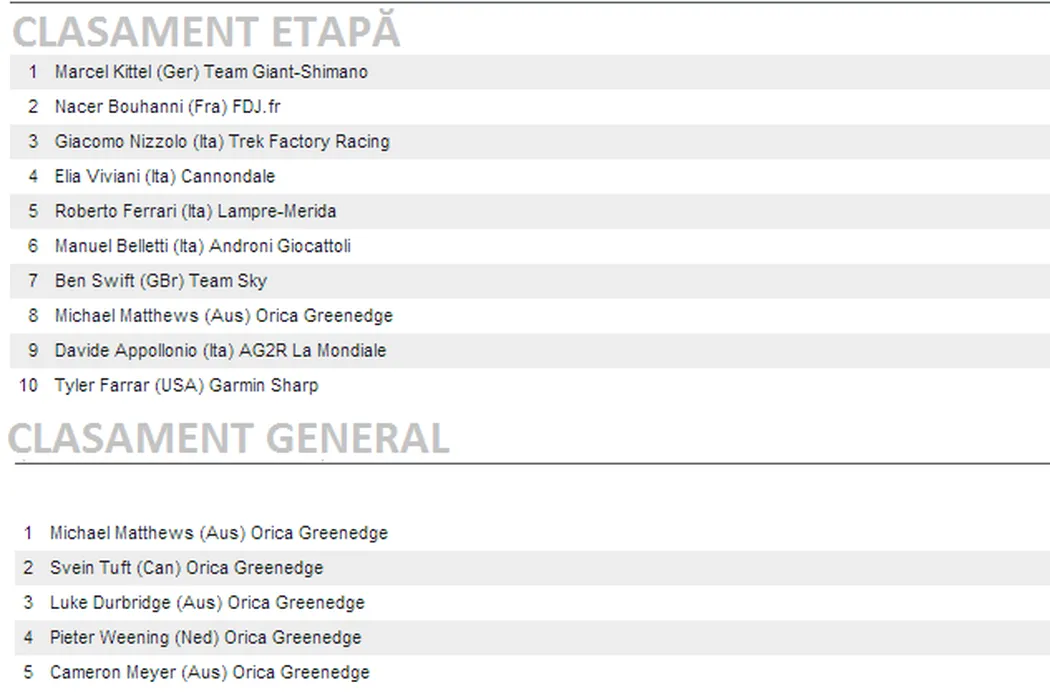Screen dimensions: 1050x700
Task: Select Svein Tuft Orica Greenedge row
Action: point(187,568)
